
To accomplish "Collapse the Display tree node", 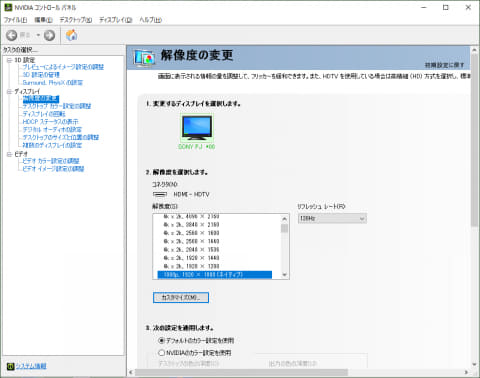I will 9,91.
